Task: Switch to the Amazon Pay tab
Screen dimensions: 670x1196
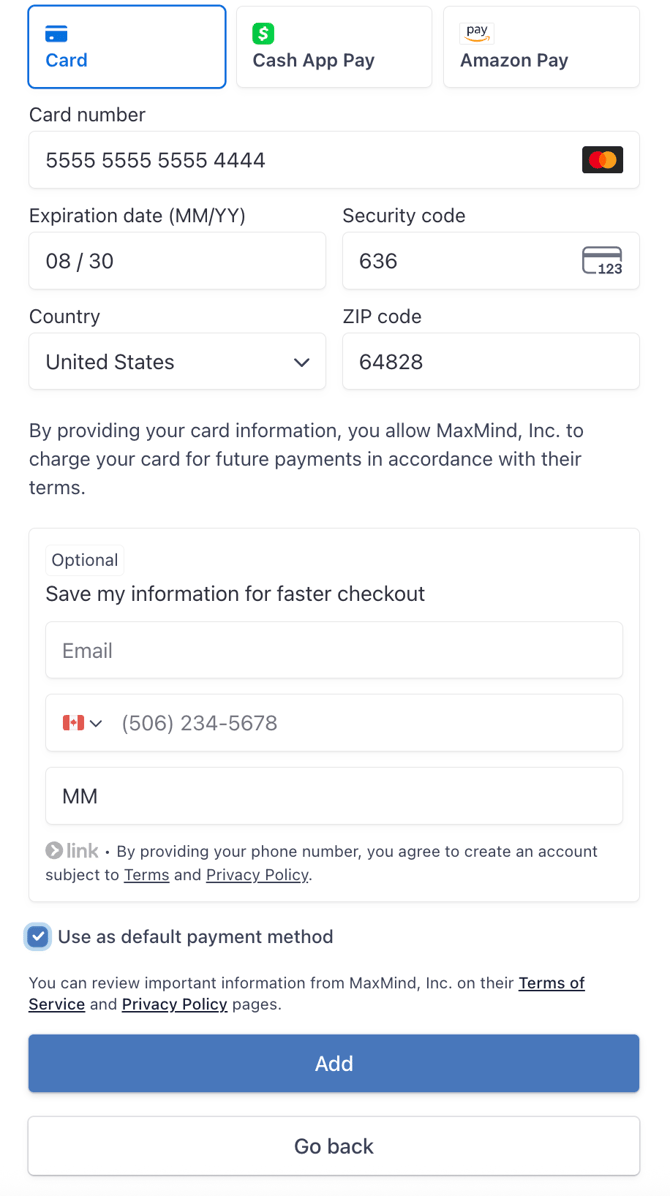Action: [x=541, y=47]
